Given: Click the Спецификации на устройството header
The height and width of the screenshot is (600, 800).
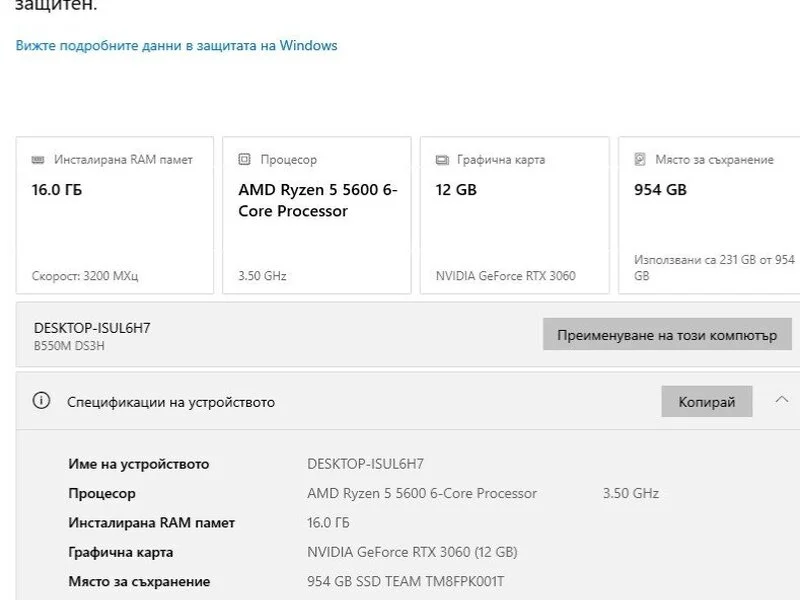Looking at the screenshot, I should tap(171, 402).
